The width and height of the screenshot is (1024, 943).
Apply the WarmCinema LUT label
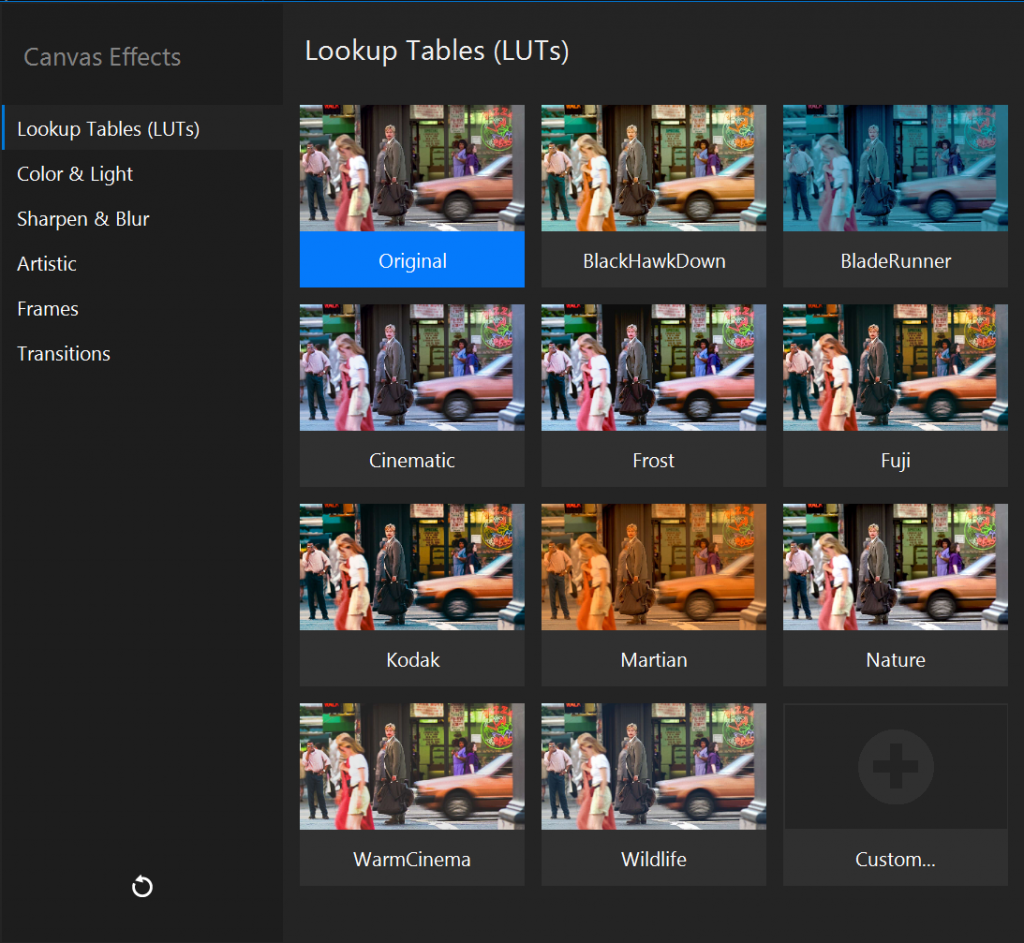click(412, 858)
